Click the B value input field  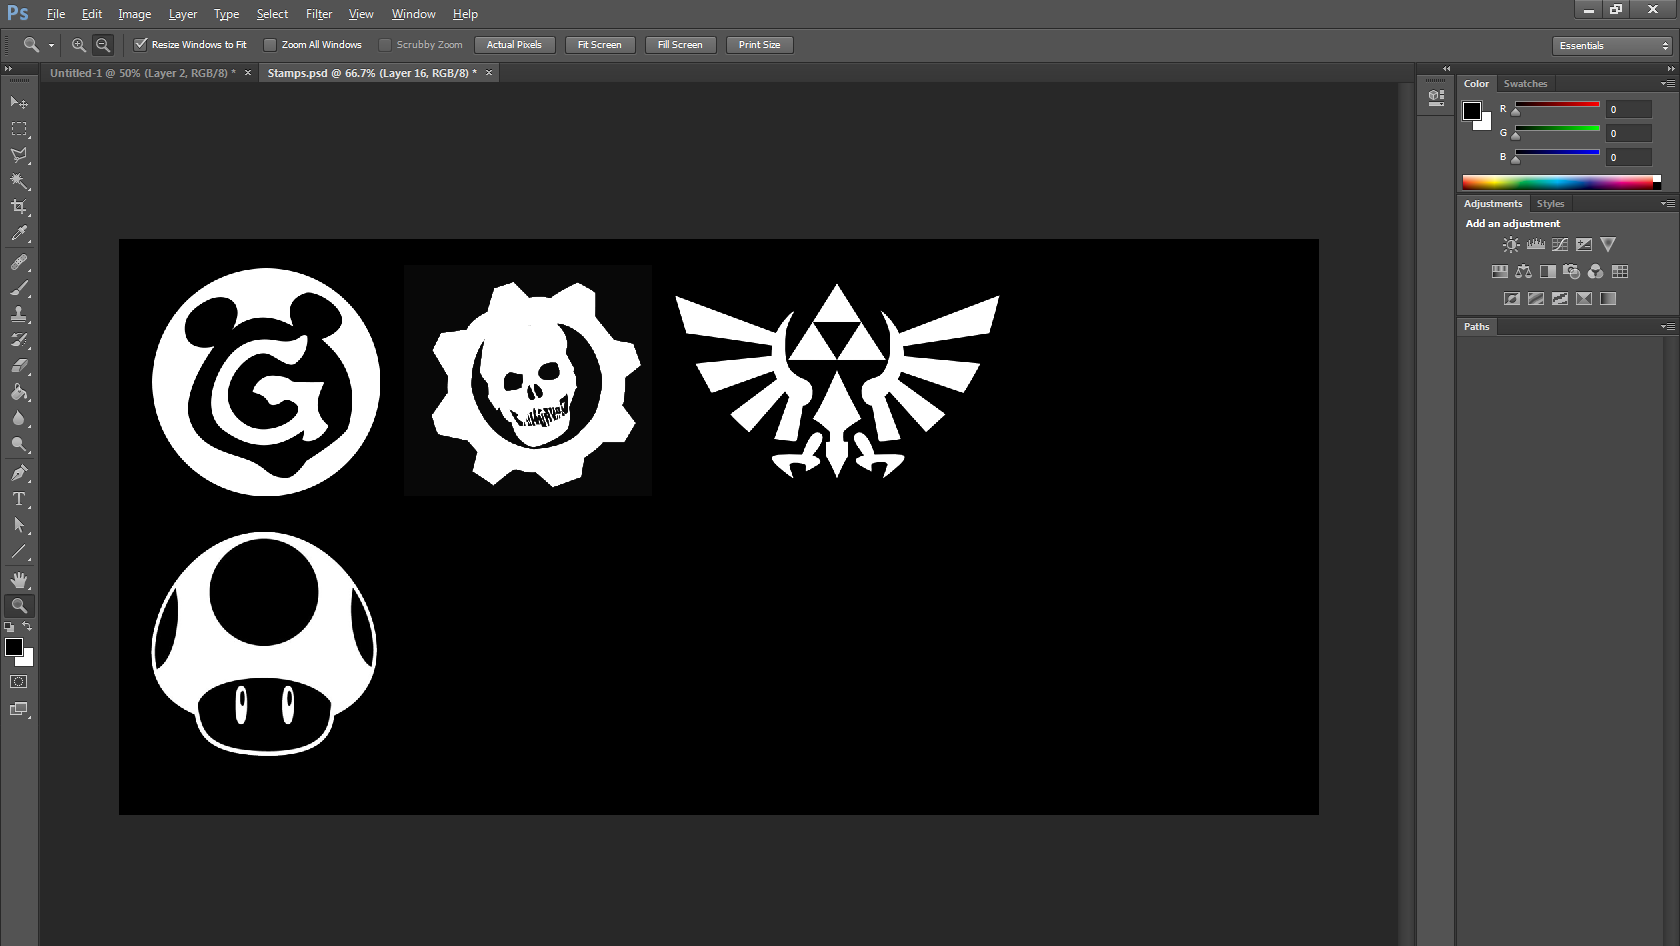click(1629, 157)
